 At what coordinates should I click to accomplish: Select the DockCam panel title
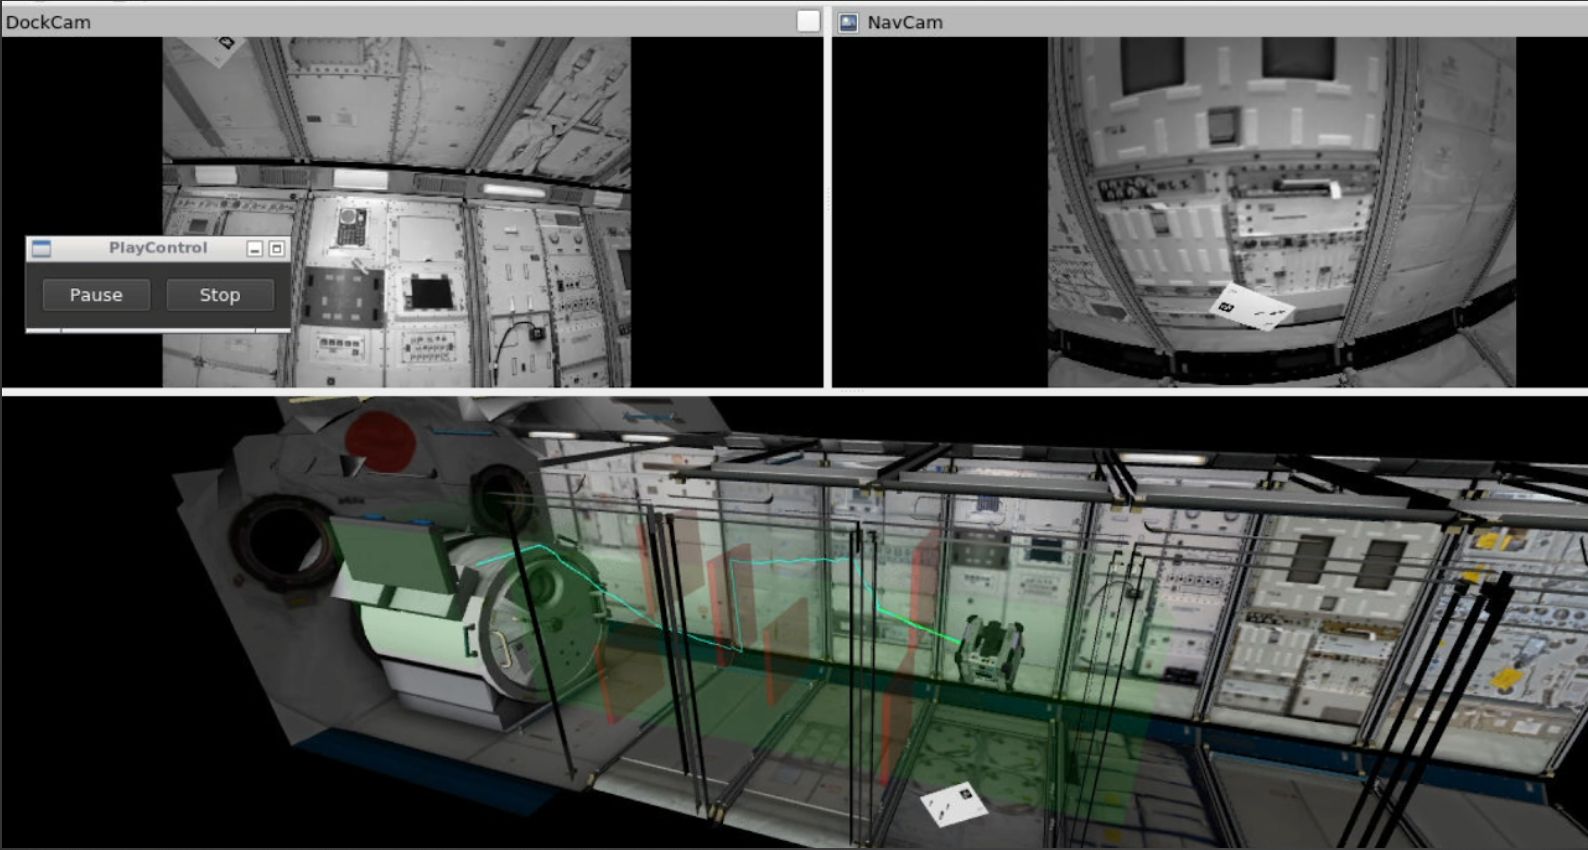pyautogui.click(x=48, y=22)
